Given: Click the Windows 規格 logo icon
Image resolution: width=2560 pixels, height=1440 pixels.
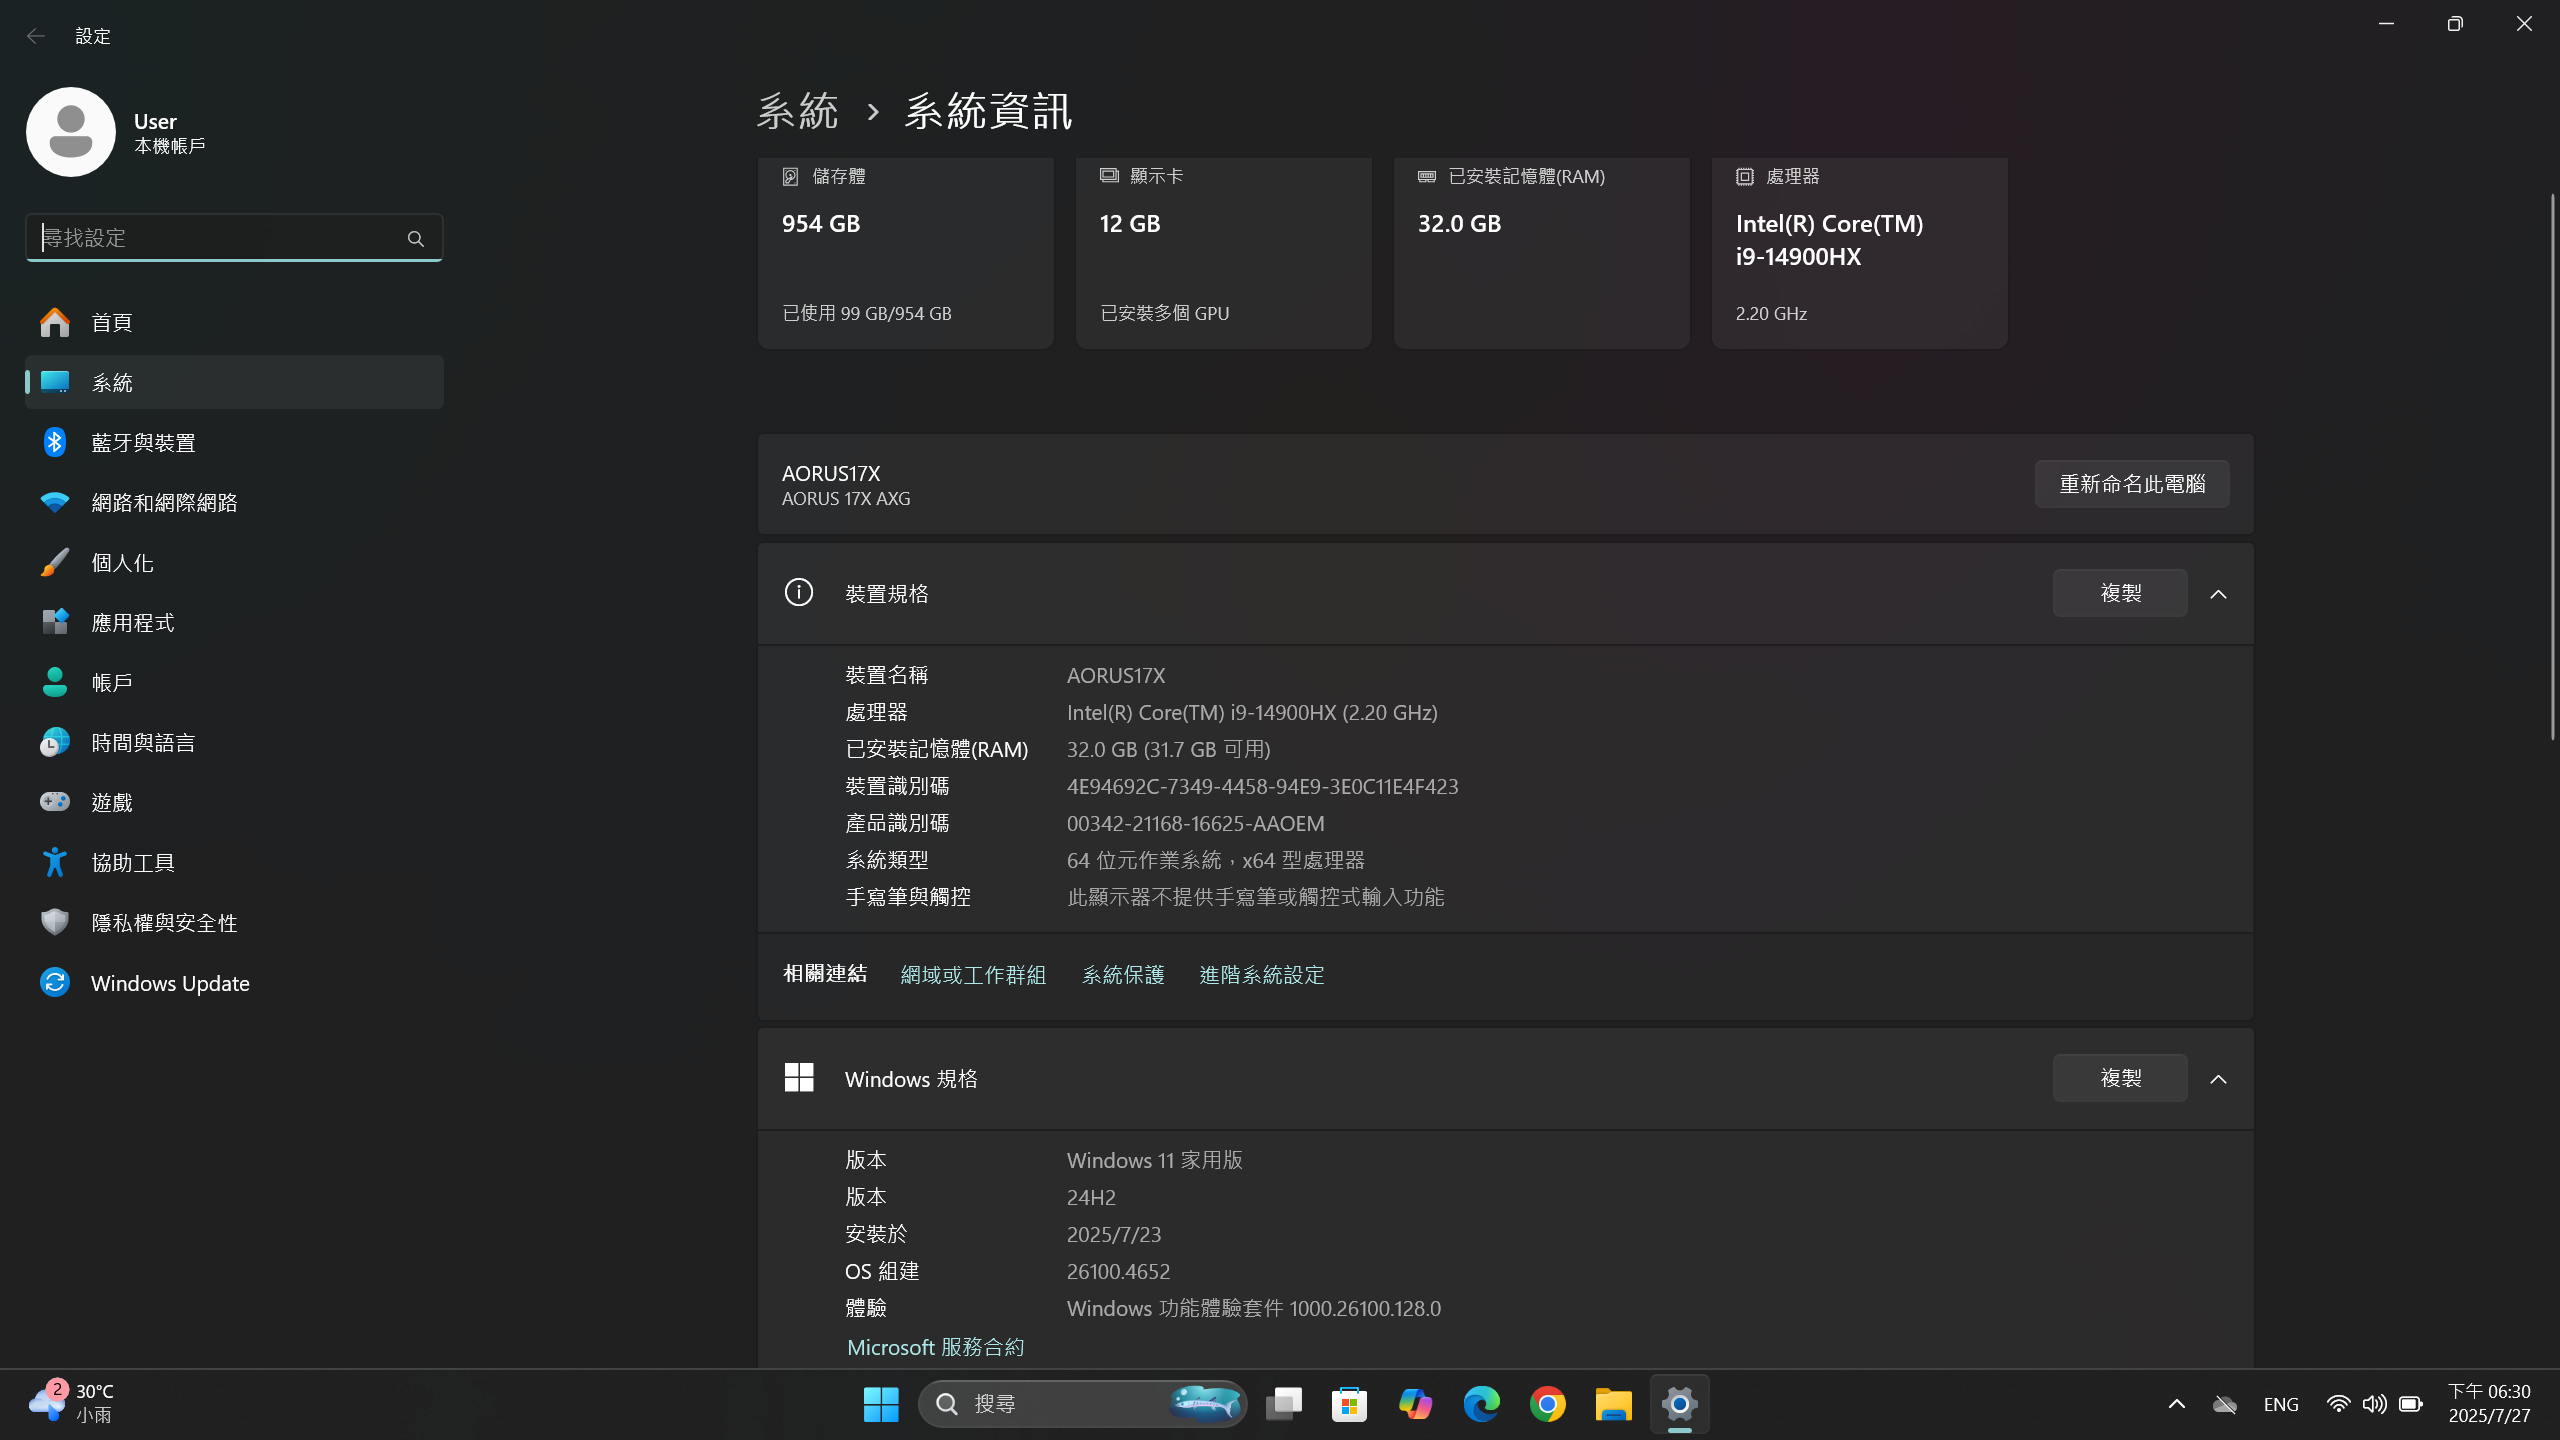Looking at the screenshot, I should pos(799,1077).
